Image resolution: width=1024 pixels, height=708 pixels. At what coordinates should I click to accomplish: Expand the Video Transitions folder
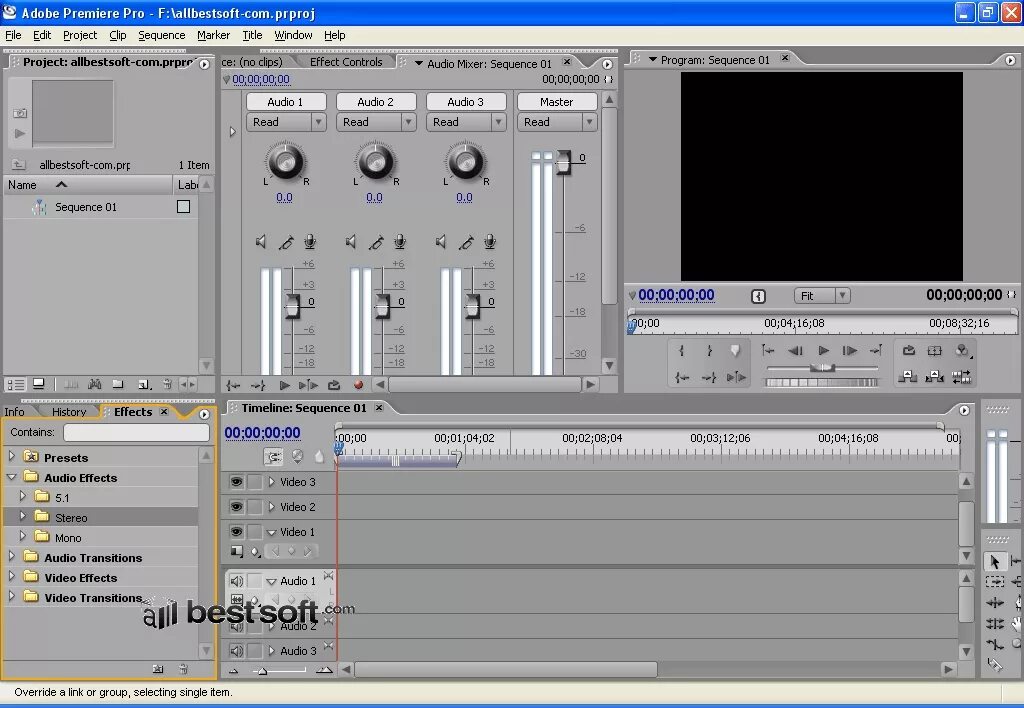pos(12,596)
